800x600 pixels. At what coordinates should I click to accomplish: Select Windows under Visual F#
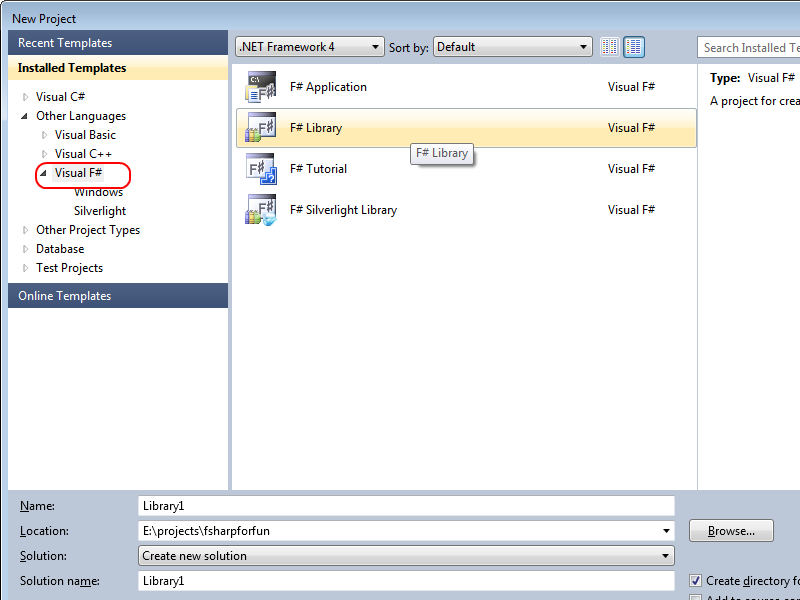pos(98,192)
